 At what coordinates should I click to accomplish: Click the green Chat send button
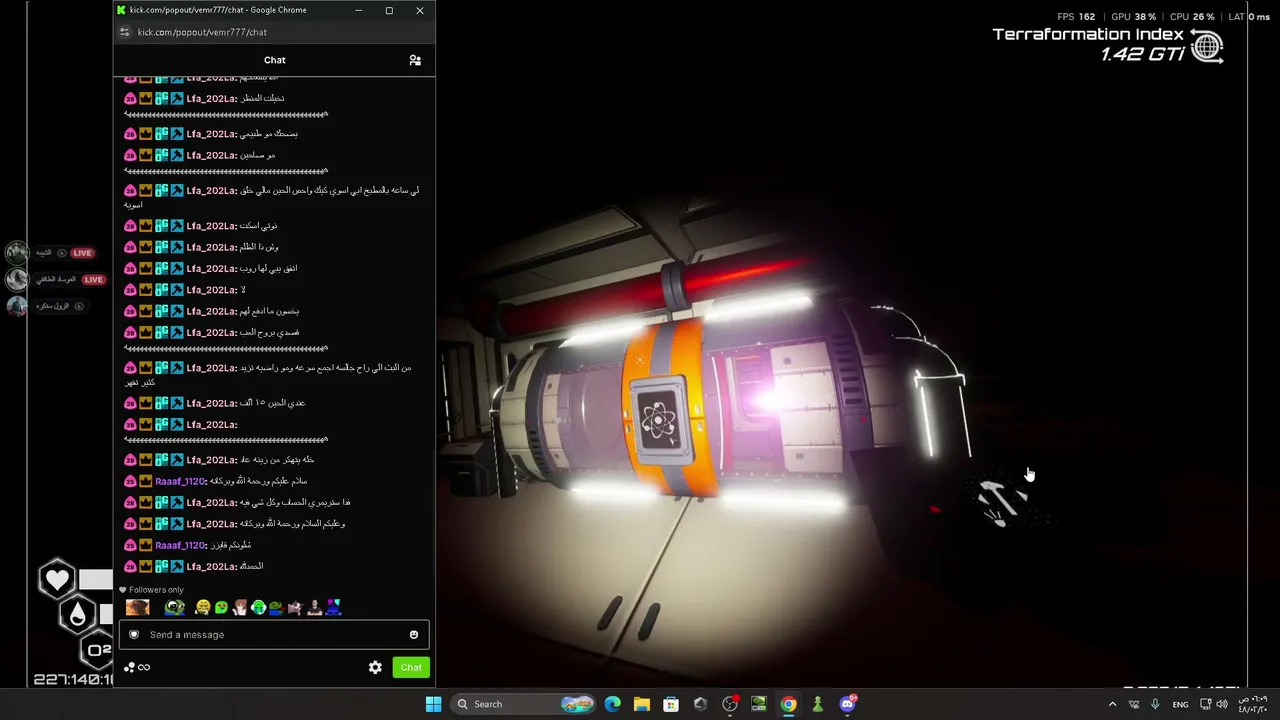click(x=411, y=667)
